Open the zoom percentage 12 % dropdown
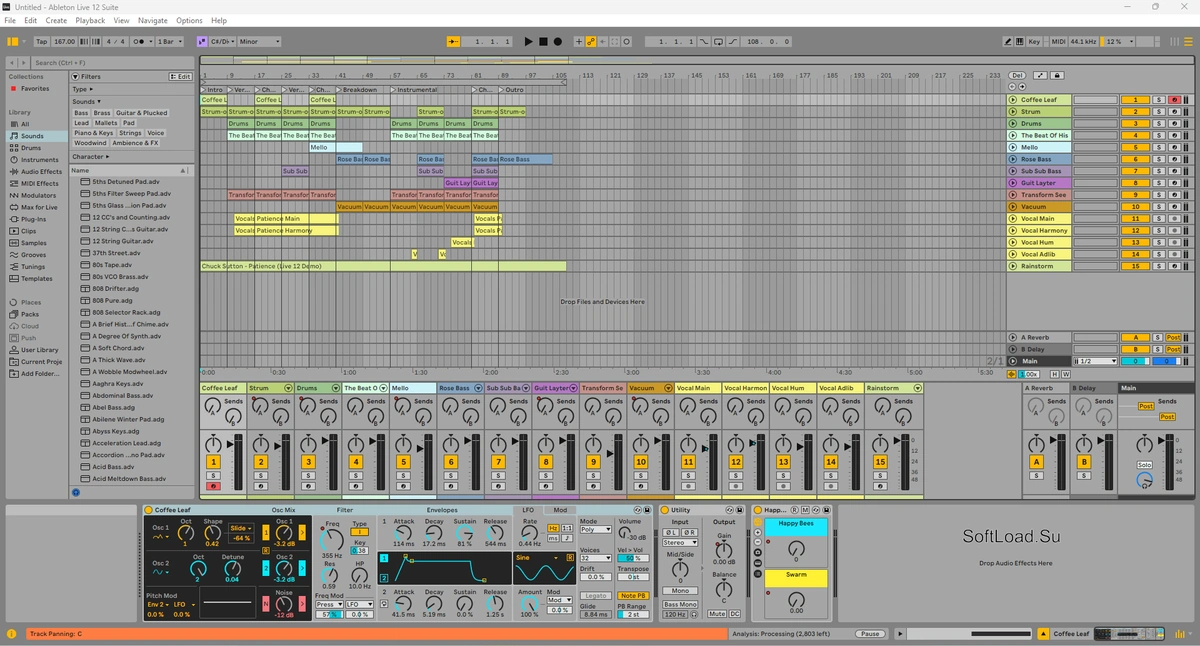 click(x=1118, y=42)
